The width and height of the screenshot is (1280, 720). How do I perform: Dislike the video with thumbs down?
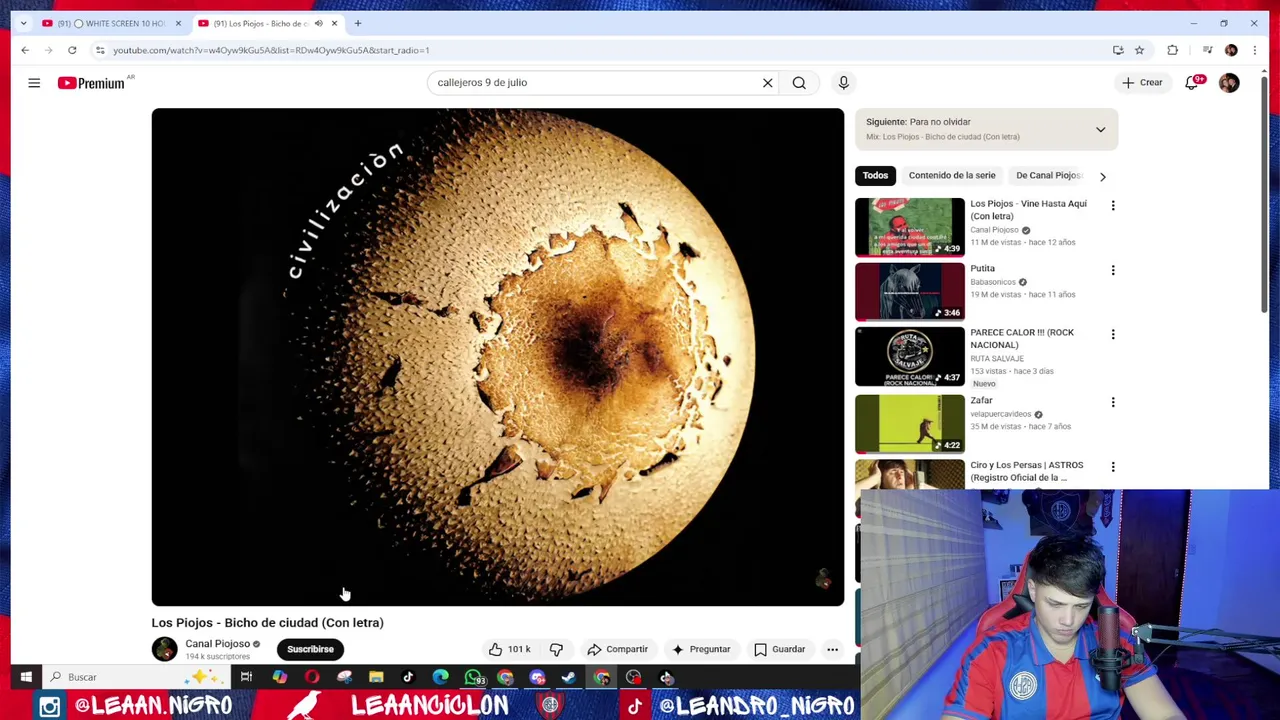pyautogui.click(x=556, y=649)
